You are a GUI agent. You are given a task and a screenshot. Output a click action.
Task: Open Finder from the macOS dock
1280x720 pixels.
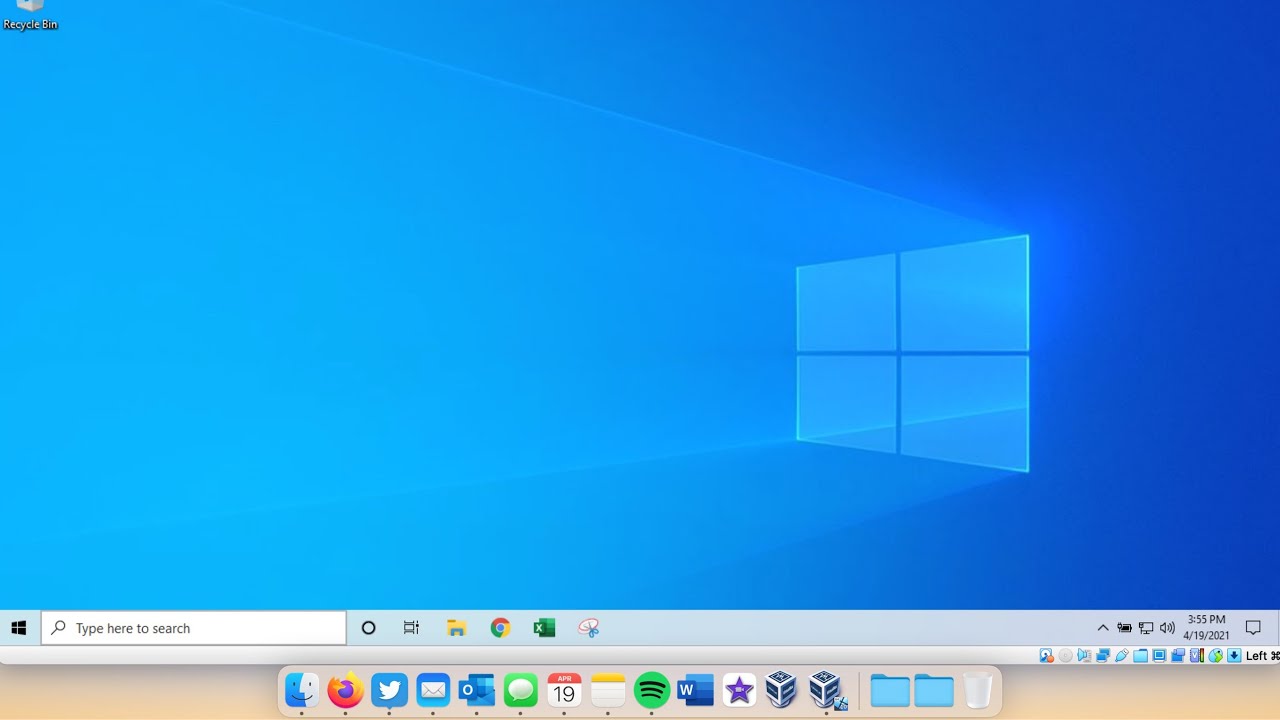tap(302, 690)
